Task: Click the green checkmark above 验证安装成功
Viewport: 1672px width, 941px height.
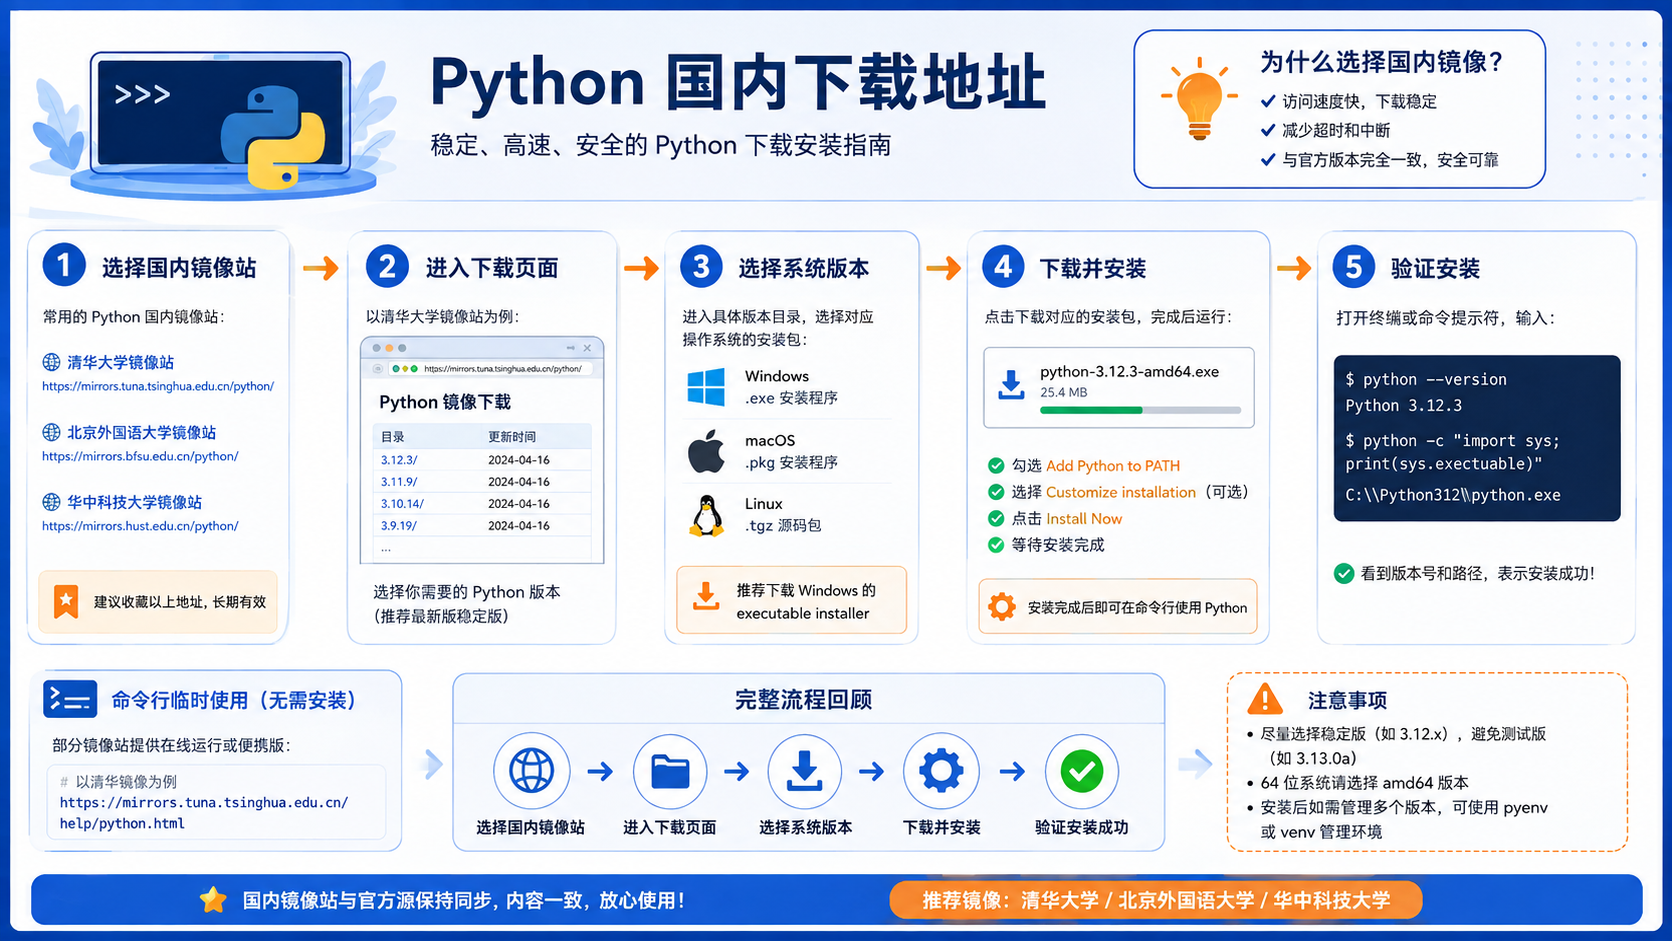Action: (x=1082, y=771)
